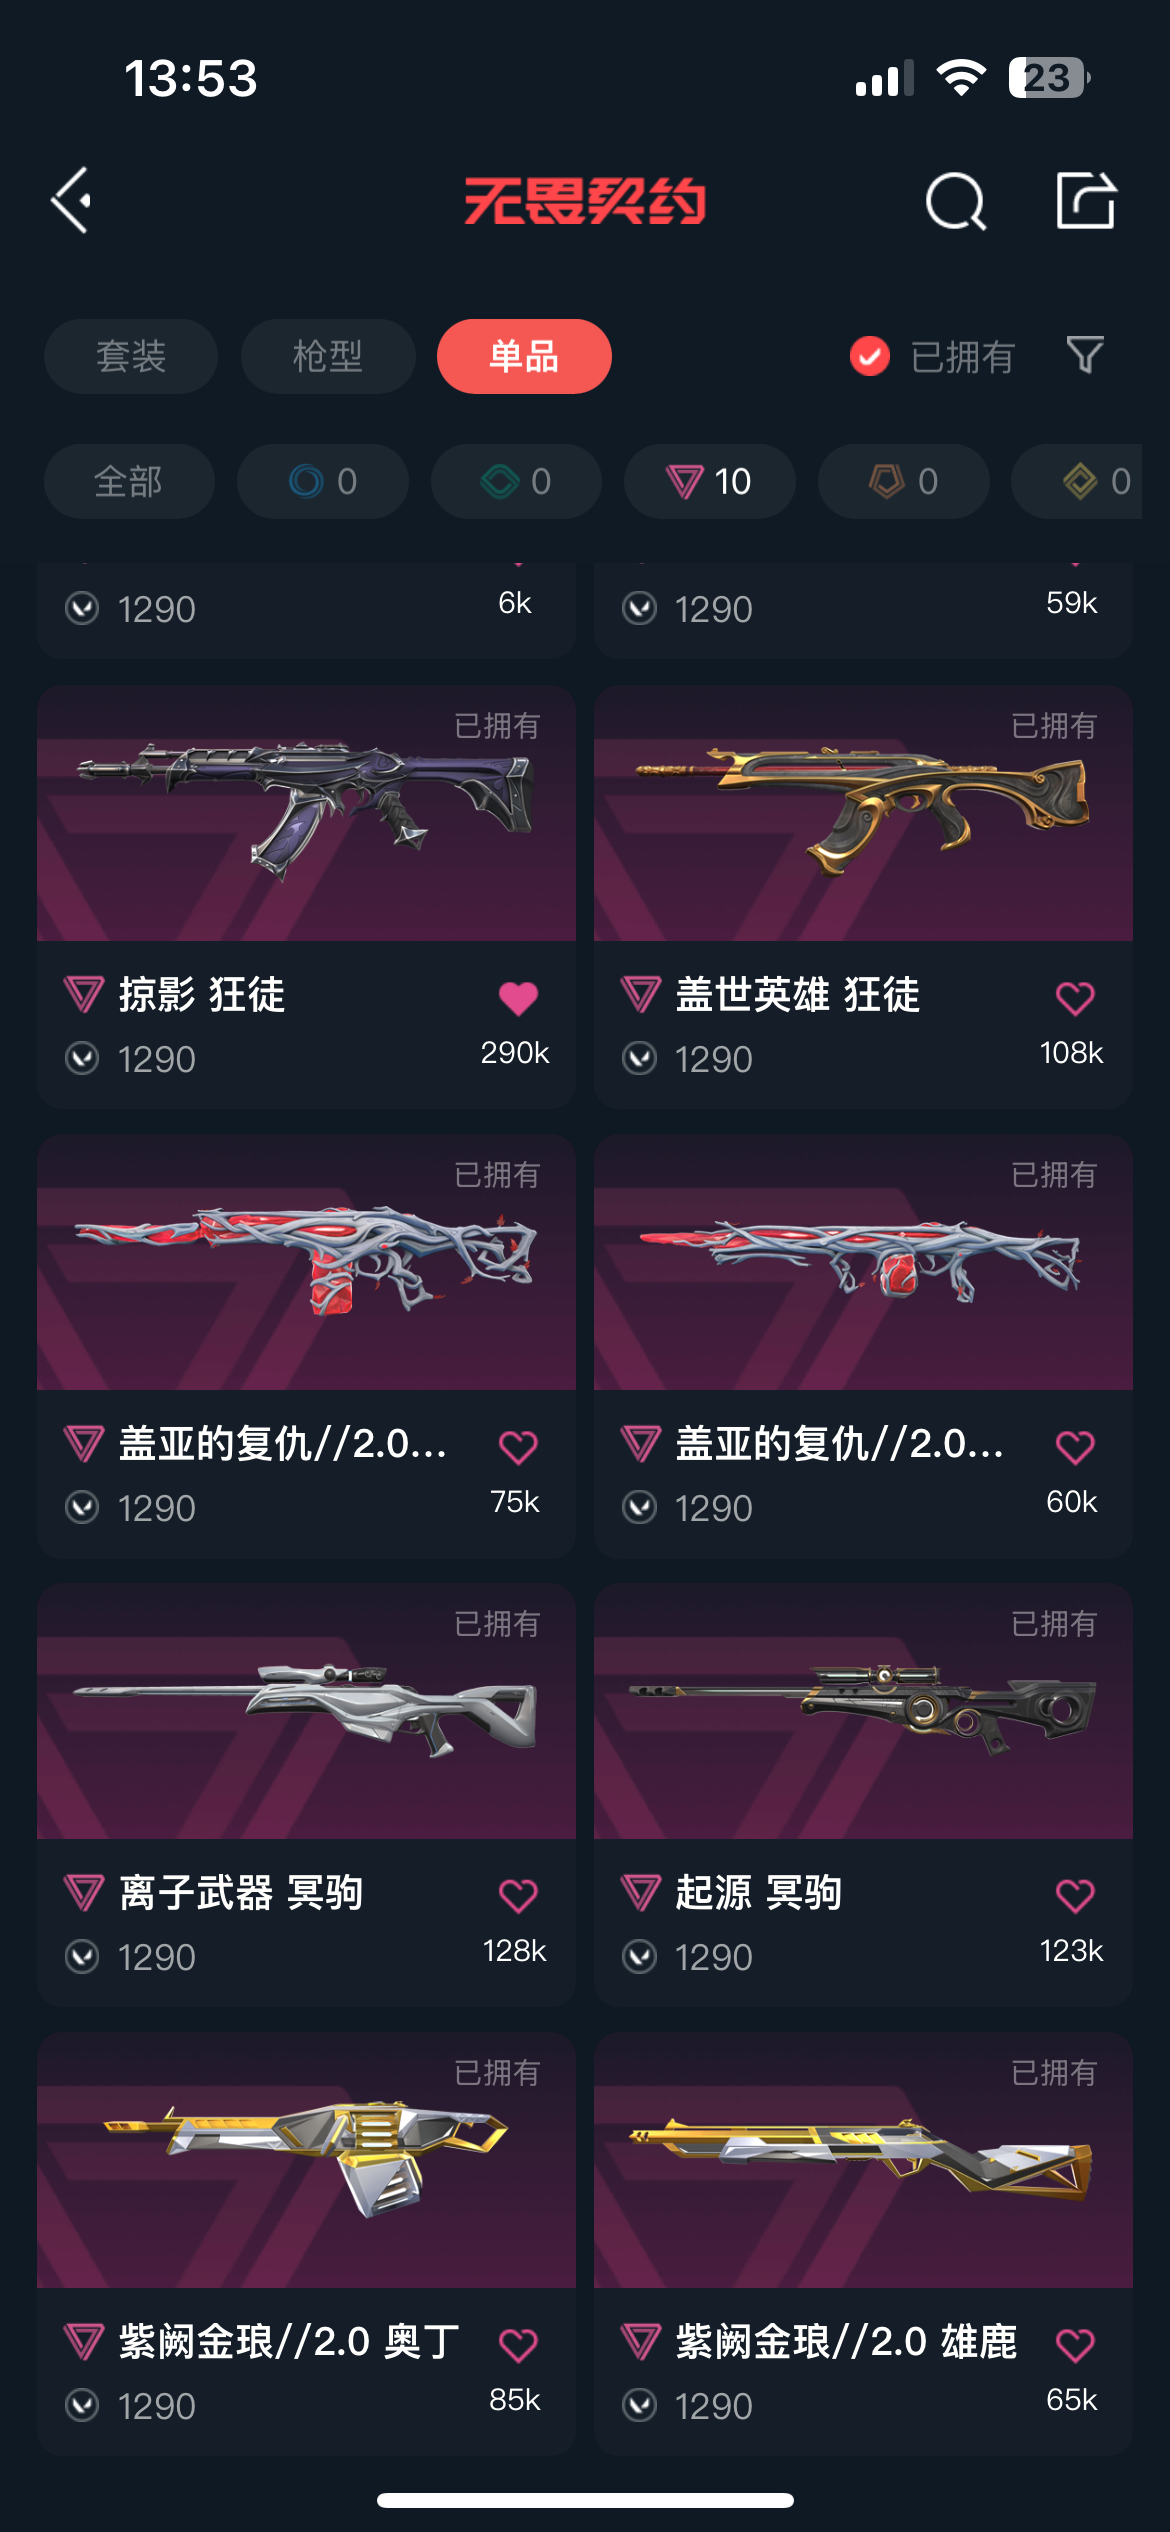Viewport: 1170px width, 2532px height.
Task: Like the 离子武器 冥驹 skin heart
Action: (x=518, y=1895)
